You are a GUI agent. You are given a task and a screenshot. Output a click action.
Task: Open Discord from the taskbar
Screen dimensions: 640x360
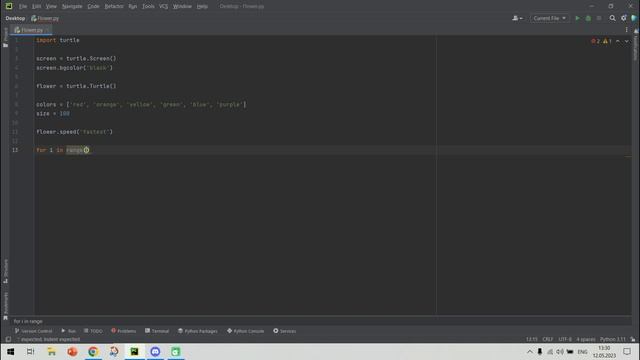155,351
